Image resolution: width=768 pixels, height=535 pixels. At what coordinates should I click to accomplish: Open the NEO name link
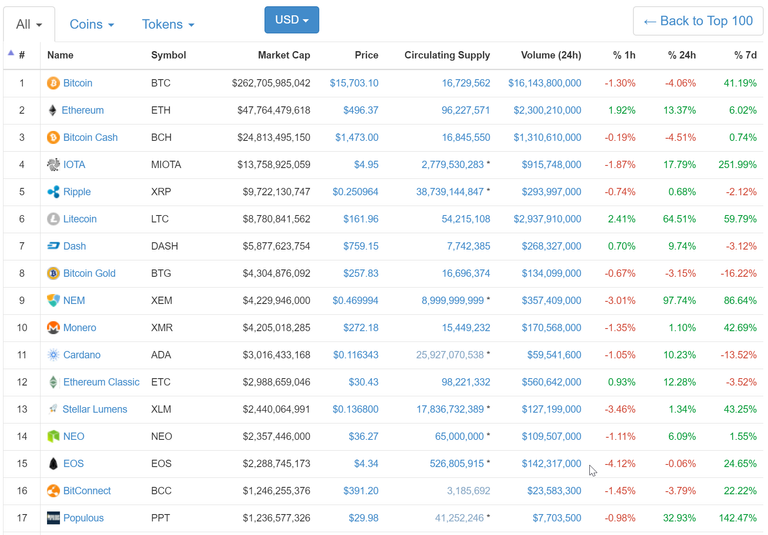click(x=73, y=437)
